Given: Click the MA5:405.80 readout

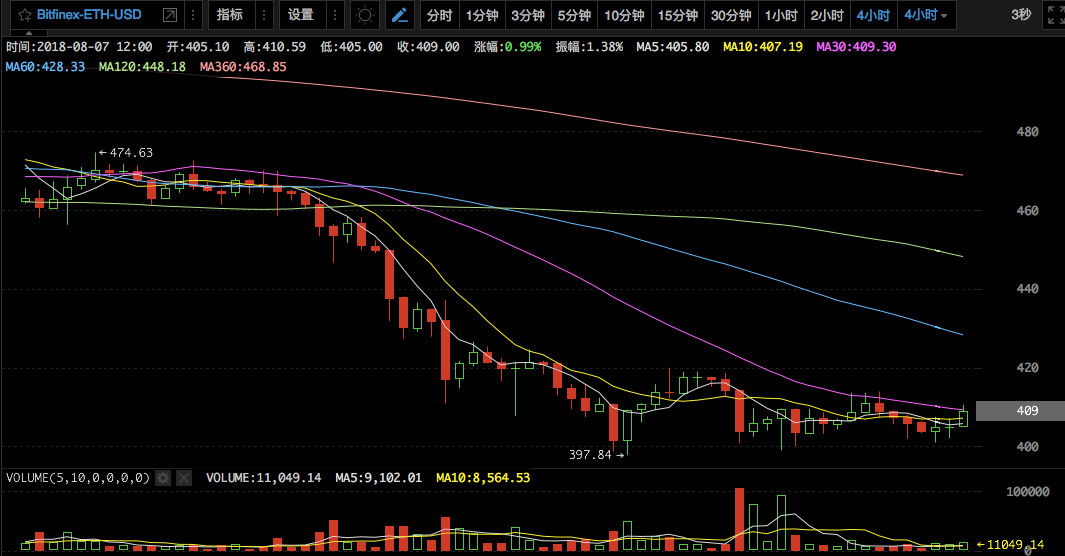Looking at the screenshot, I should [672, 47].
